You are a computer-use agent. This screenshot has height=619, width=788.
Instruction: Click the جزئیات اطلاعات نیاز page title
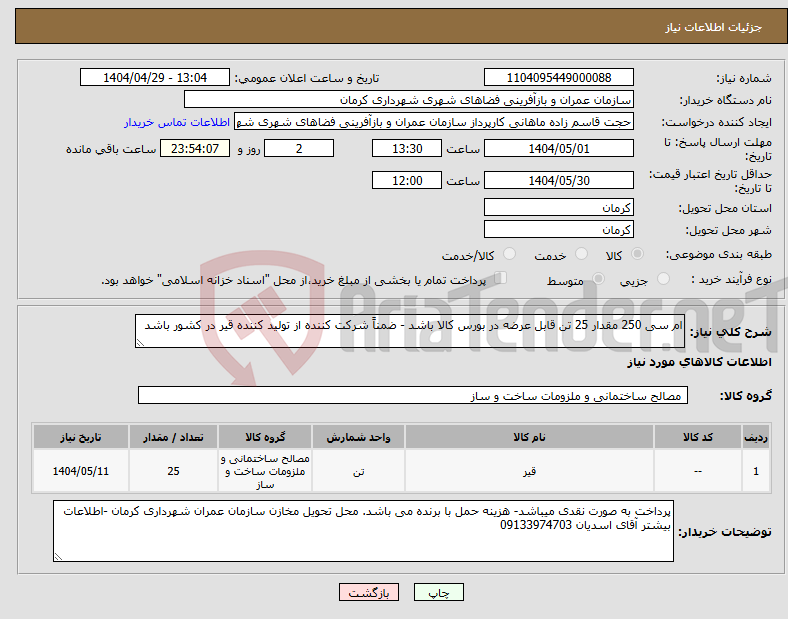[x=713, y=27]
